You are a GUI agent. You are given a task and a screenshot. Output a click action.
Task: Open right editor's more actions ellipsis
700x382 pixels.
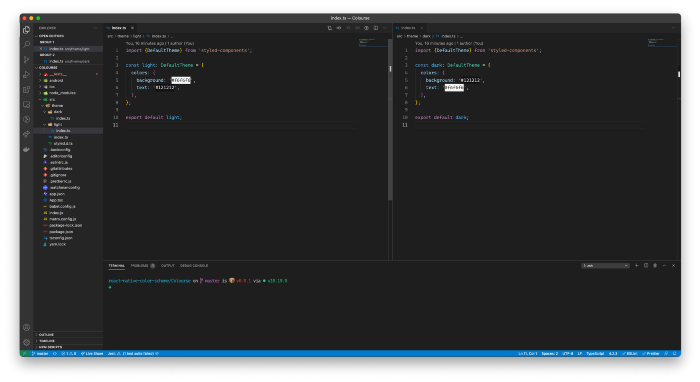pyautogui.click(x=674, y=28)
